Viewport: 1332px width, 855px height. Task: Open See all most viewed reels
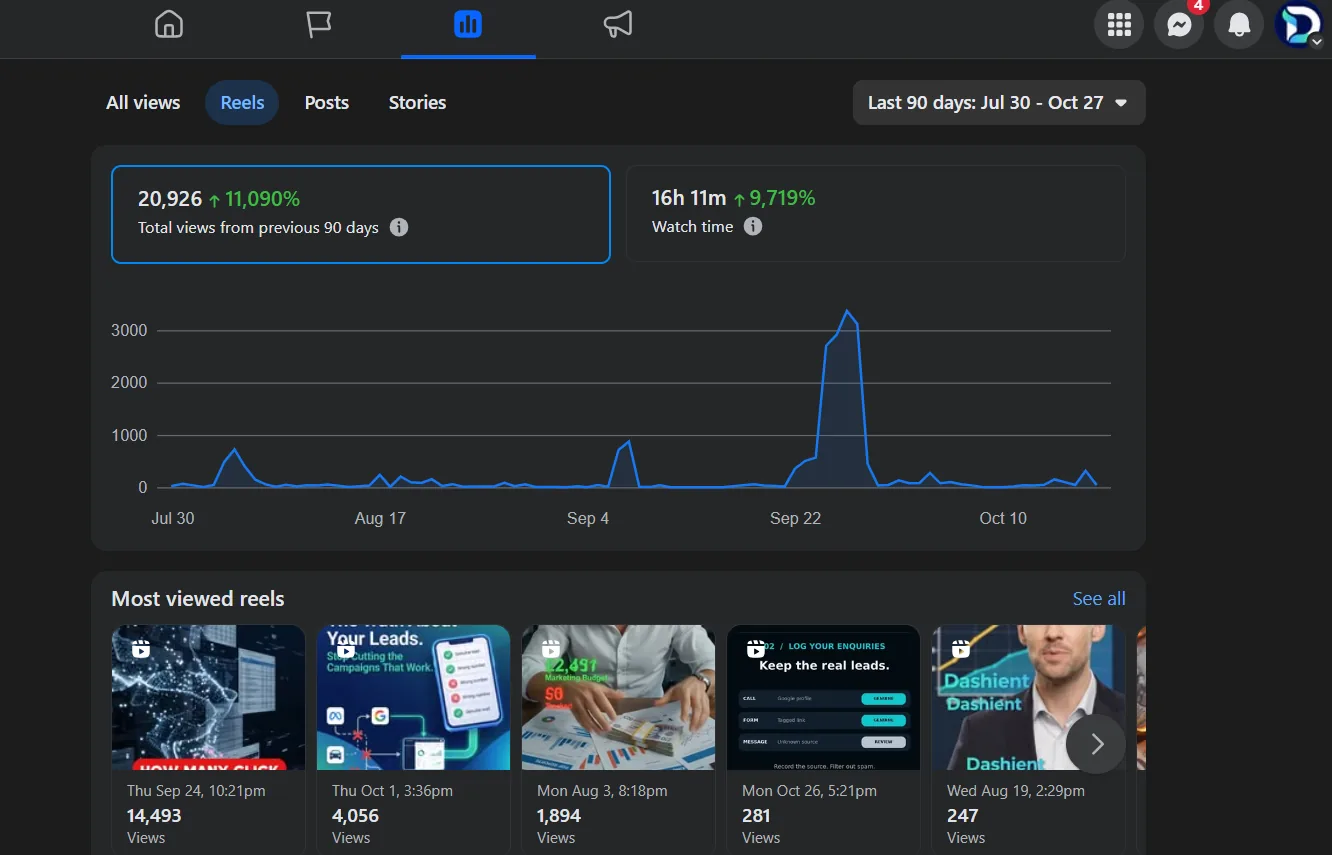pyautogui.click(x=1099, y=598)
